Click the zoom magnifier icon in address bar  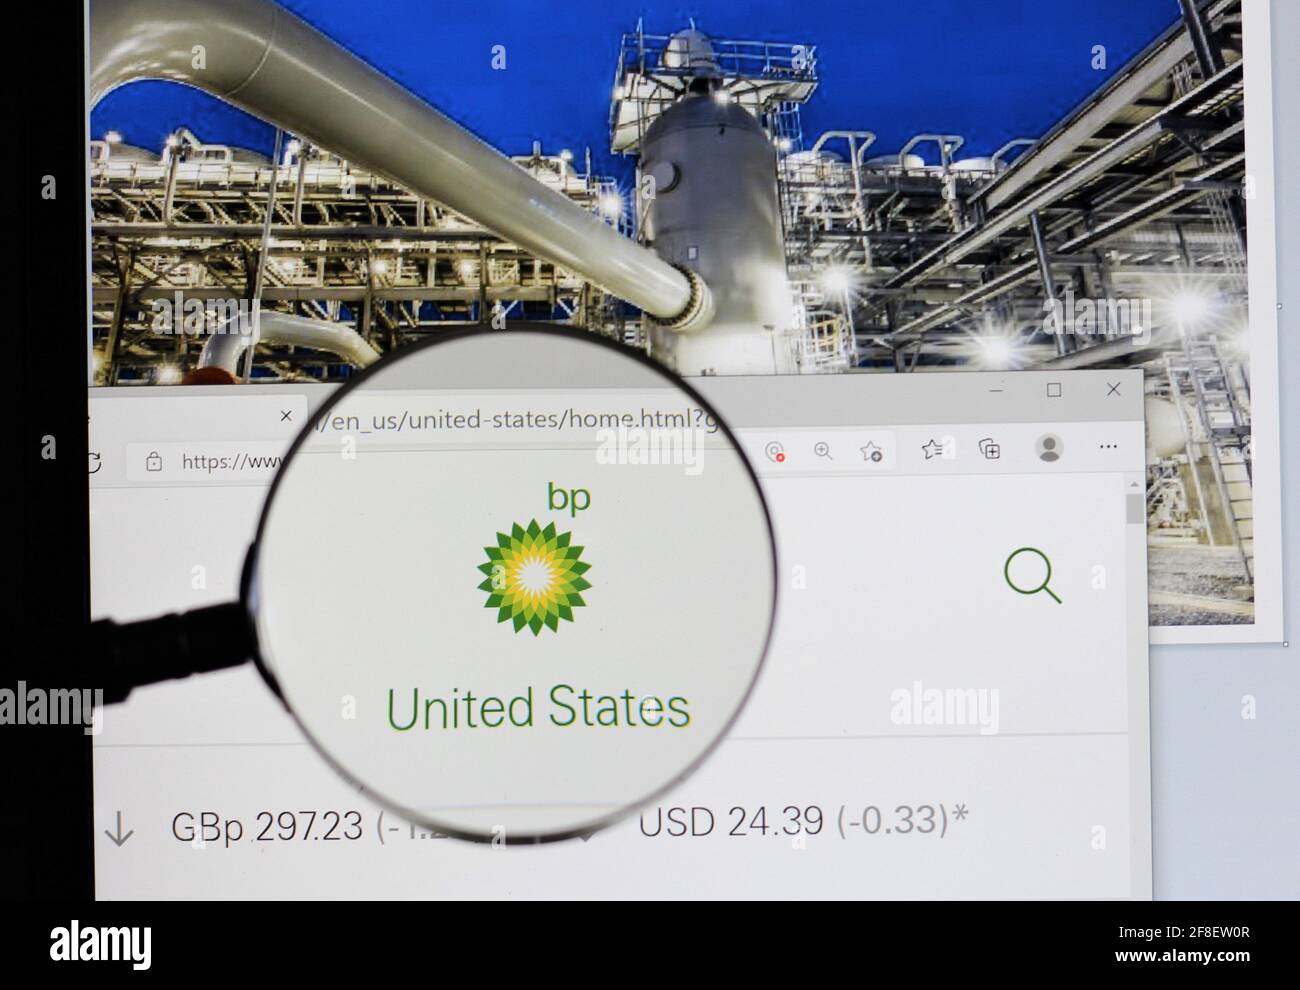click(x=823, y=451)
